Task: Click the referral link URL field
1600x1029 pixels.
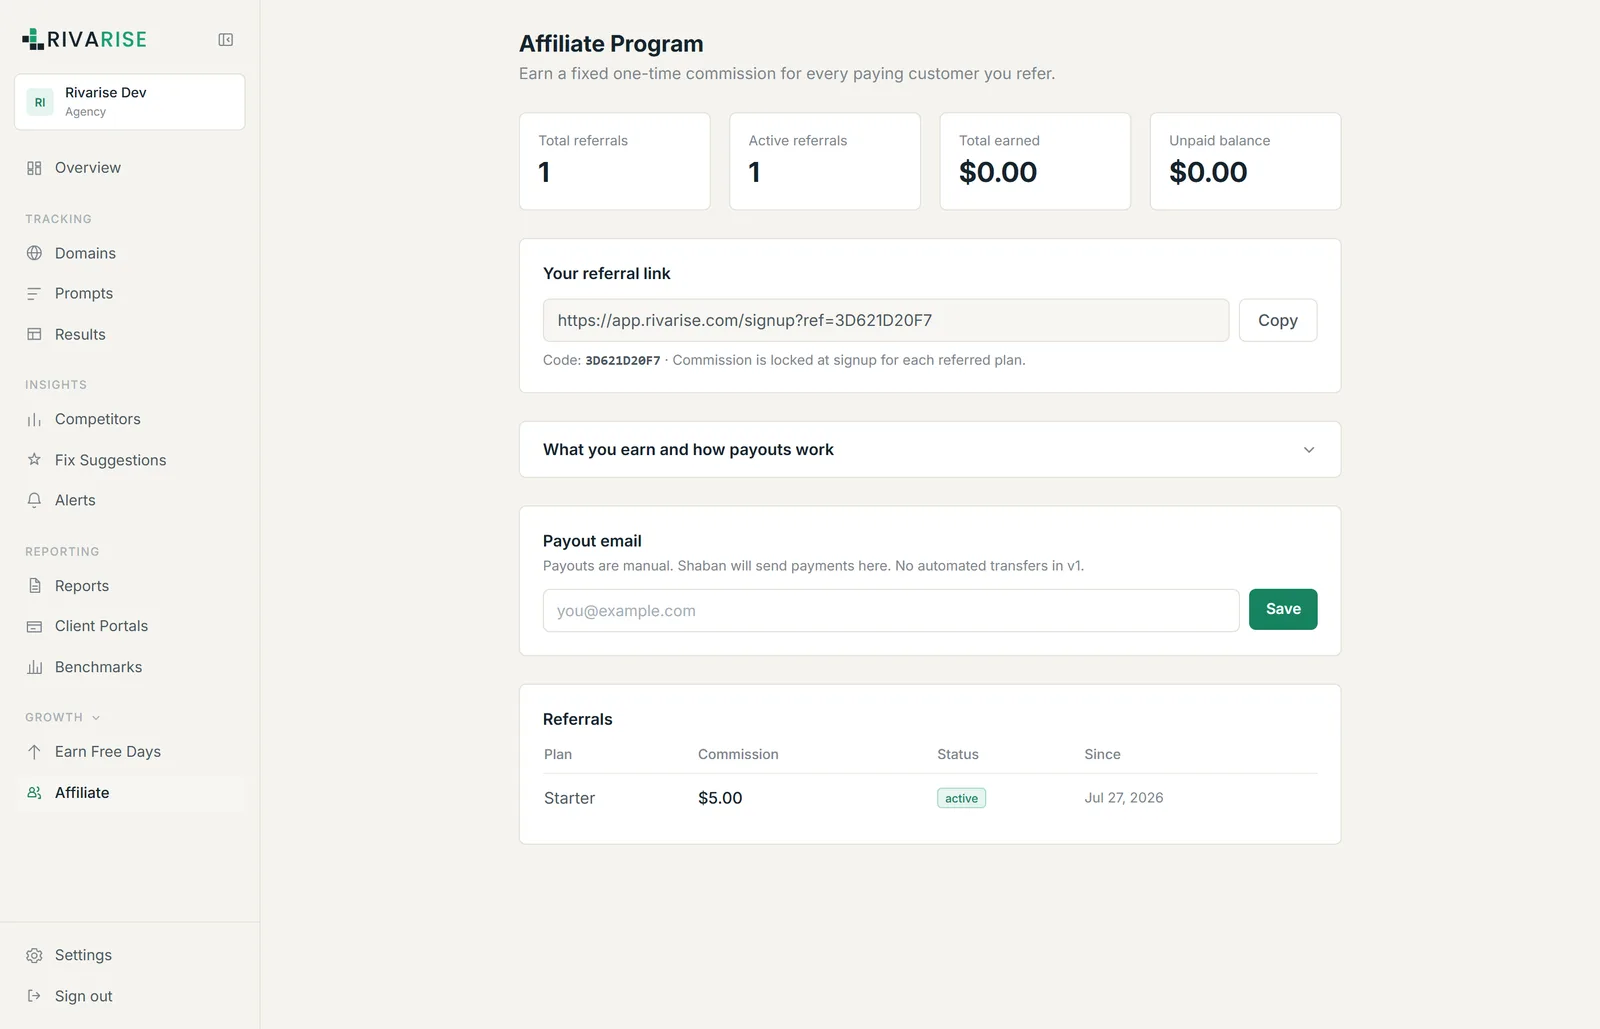Action: tap(886, 320)
